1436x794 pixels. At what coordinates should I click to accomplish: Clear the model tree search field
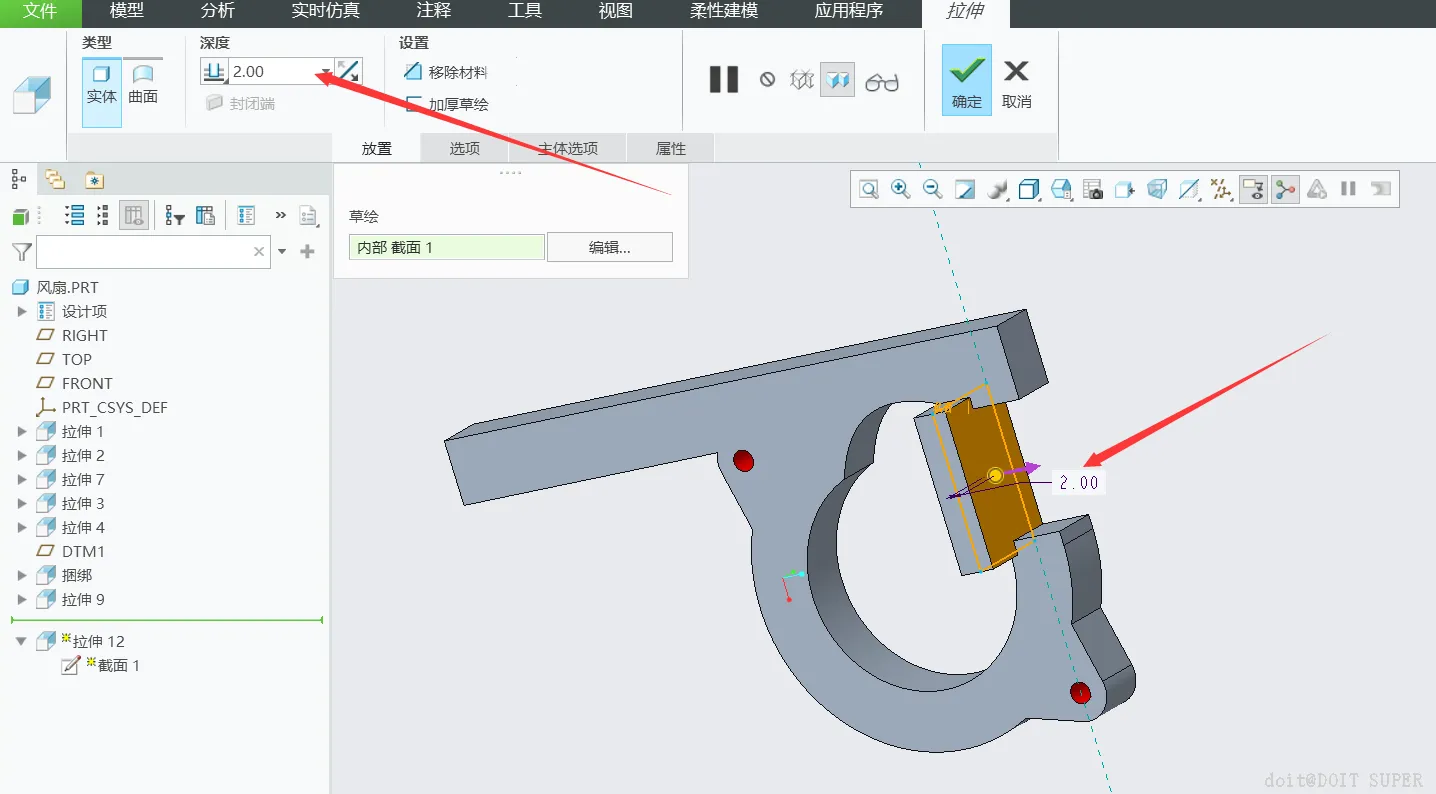(x=259, y=252)
